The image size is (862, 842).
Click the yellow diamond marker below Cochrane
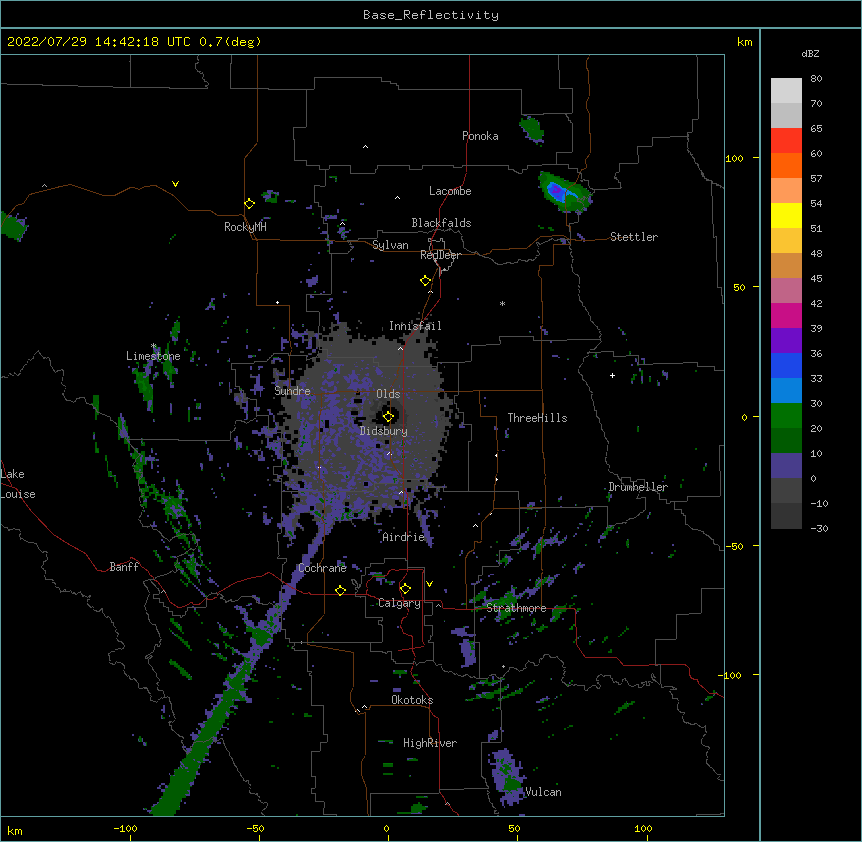pos(340,590)
